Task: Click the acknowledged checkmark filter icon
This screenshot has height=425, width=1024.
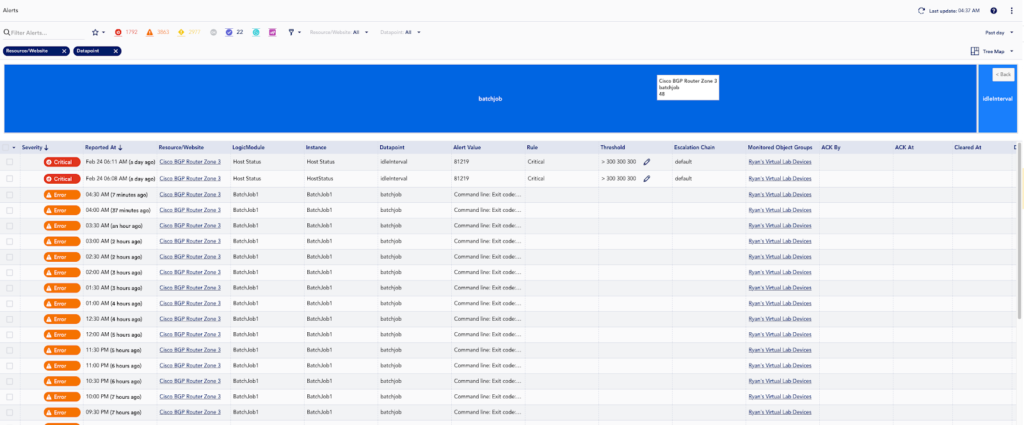Action: [x=229, y=32]
